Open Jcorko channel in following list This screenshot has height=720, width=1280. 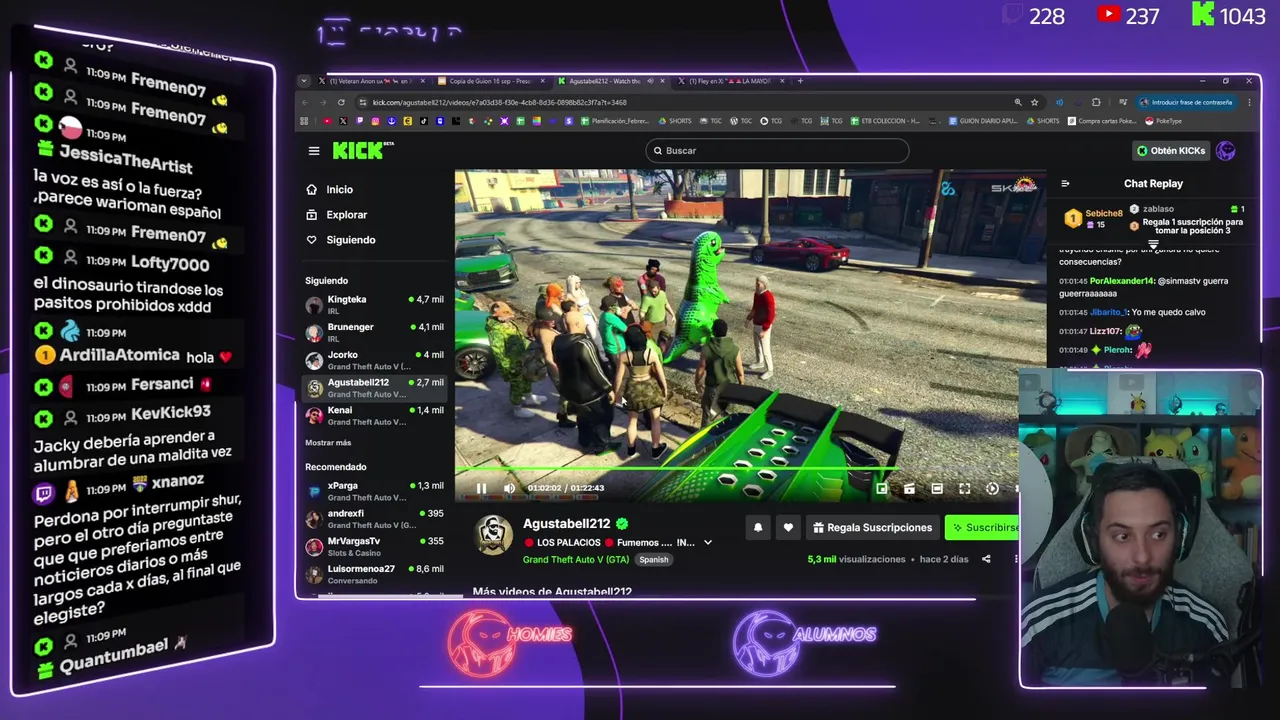(x=374, y=360)
